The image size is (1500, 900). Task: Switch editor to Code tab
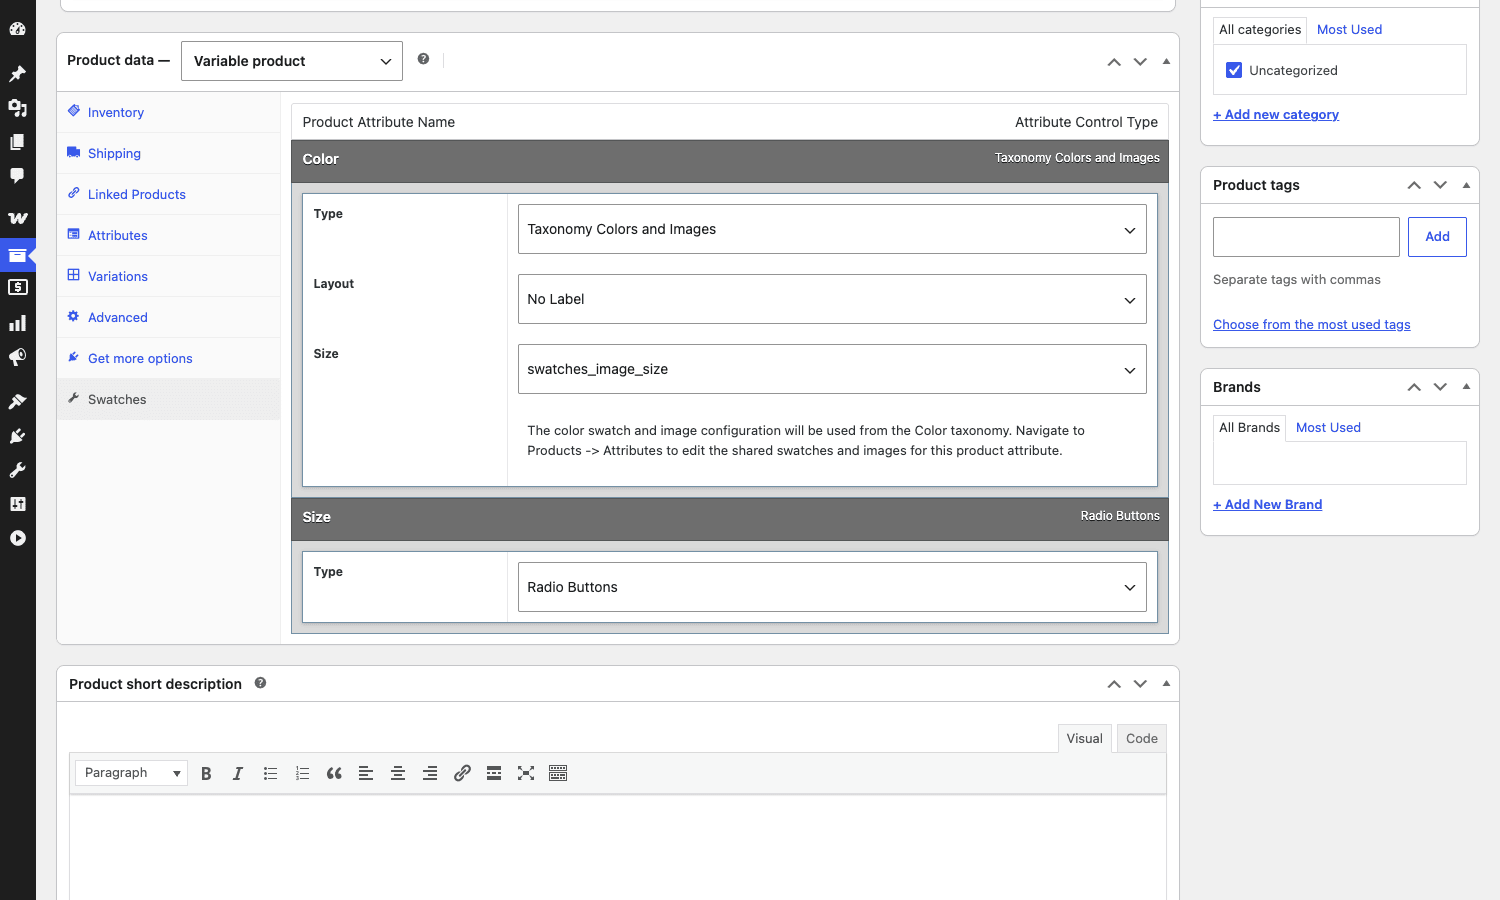(1142, 738)
